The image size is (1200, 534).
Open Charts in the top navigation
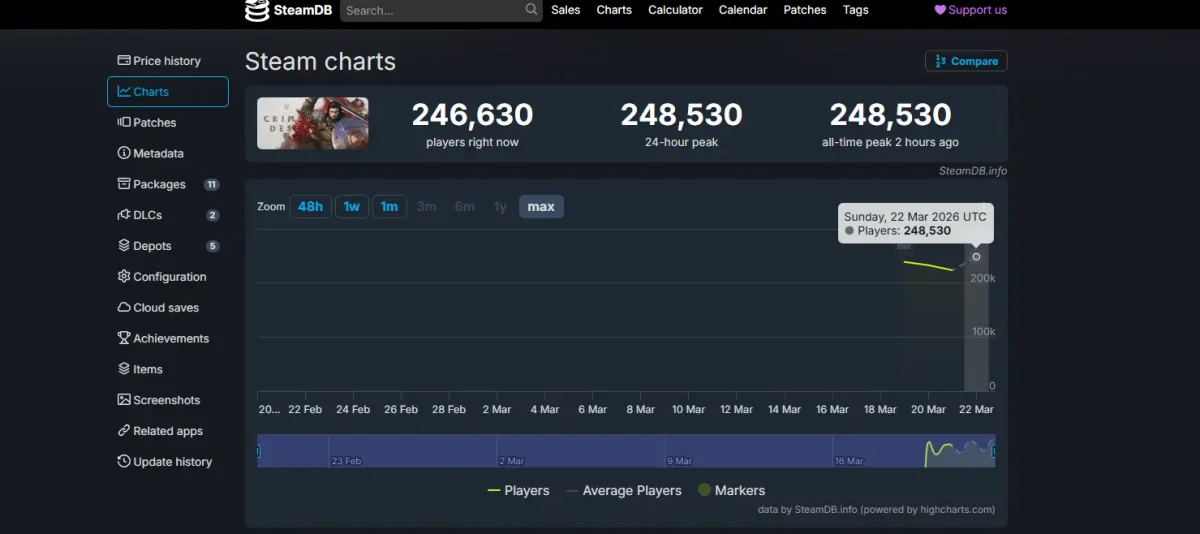(x=614, y=10)
